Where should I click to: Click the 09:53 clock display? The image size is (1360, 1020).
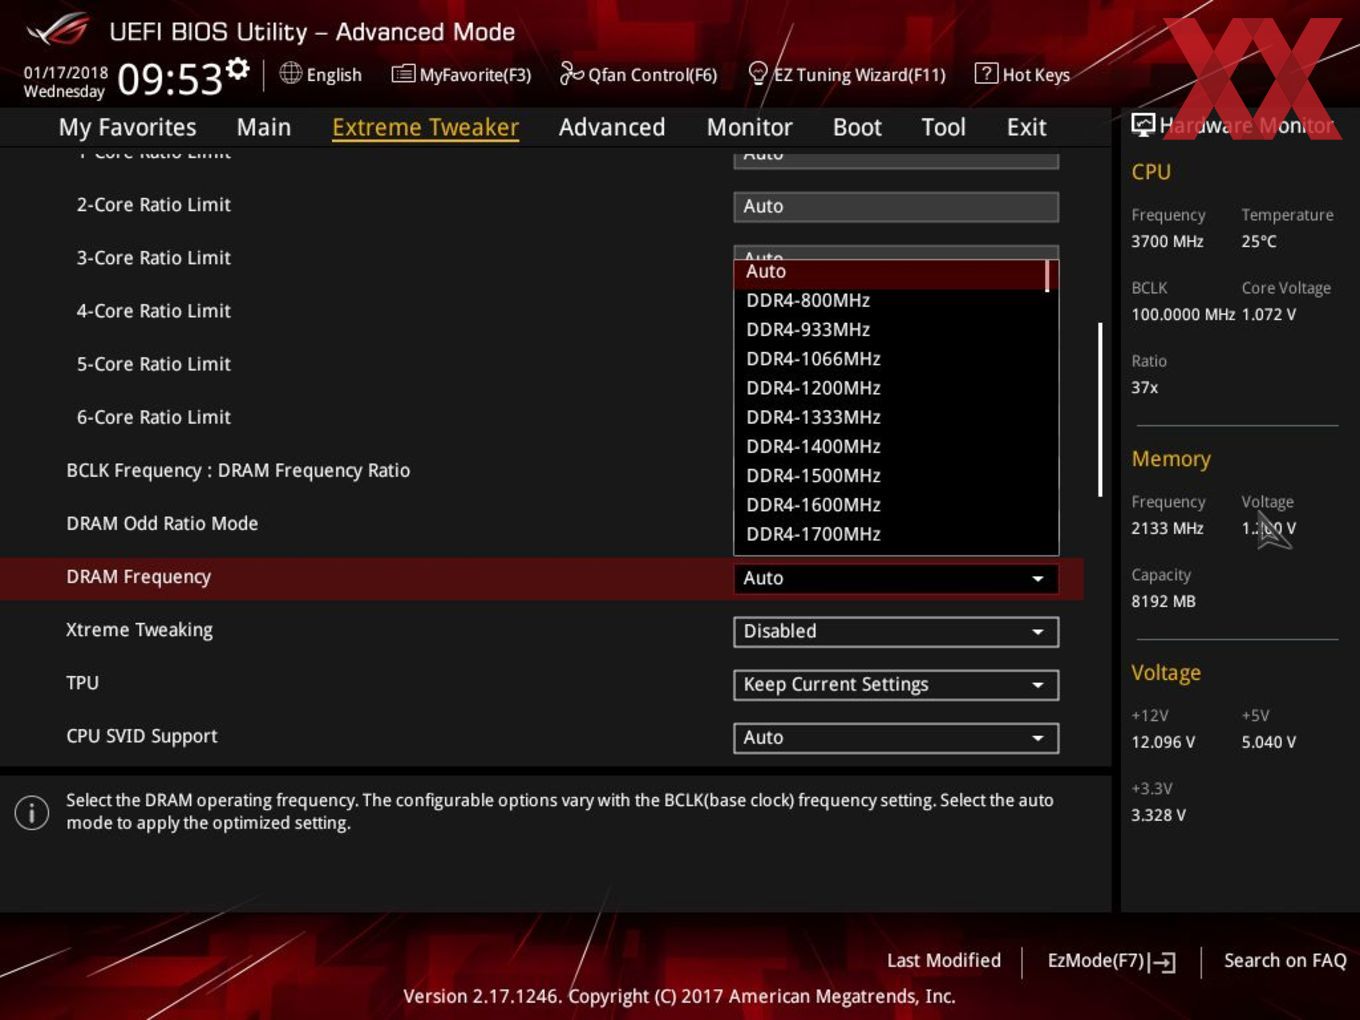pyautogui.click(x=170, y=79)
